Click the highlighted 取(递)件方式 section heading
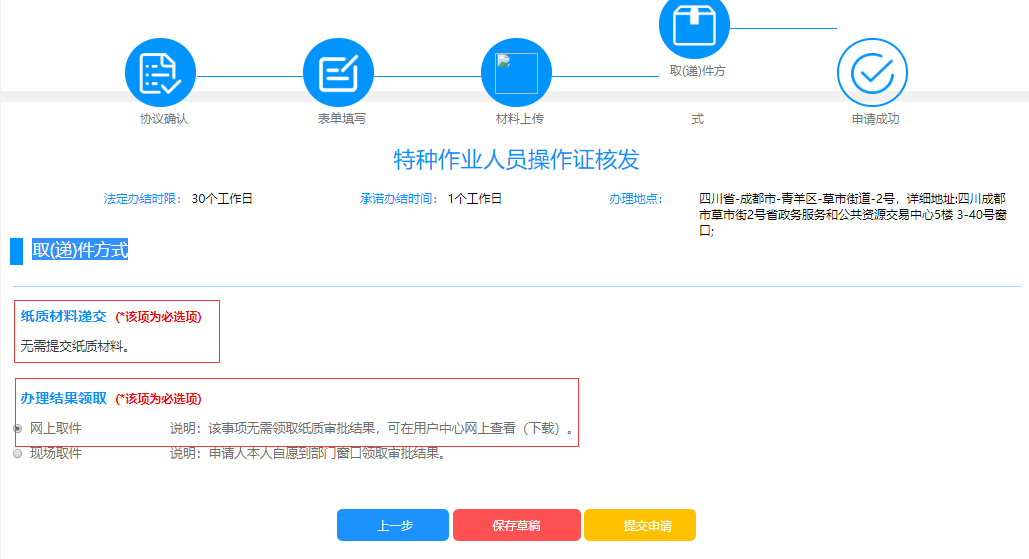This screenshot has height=559, width=1029. click(80, 250)
